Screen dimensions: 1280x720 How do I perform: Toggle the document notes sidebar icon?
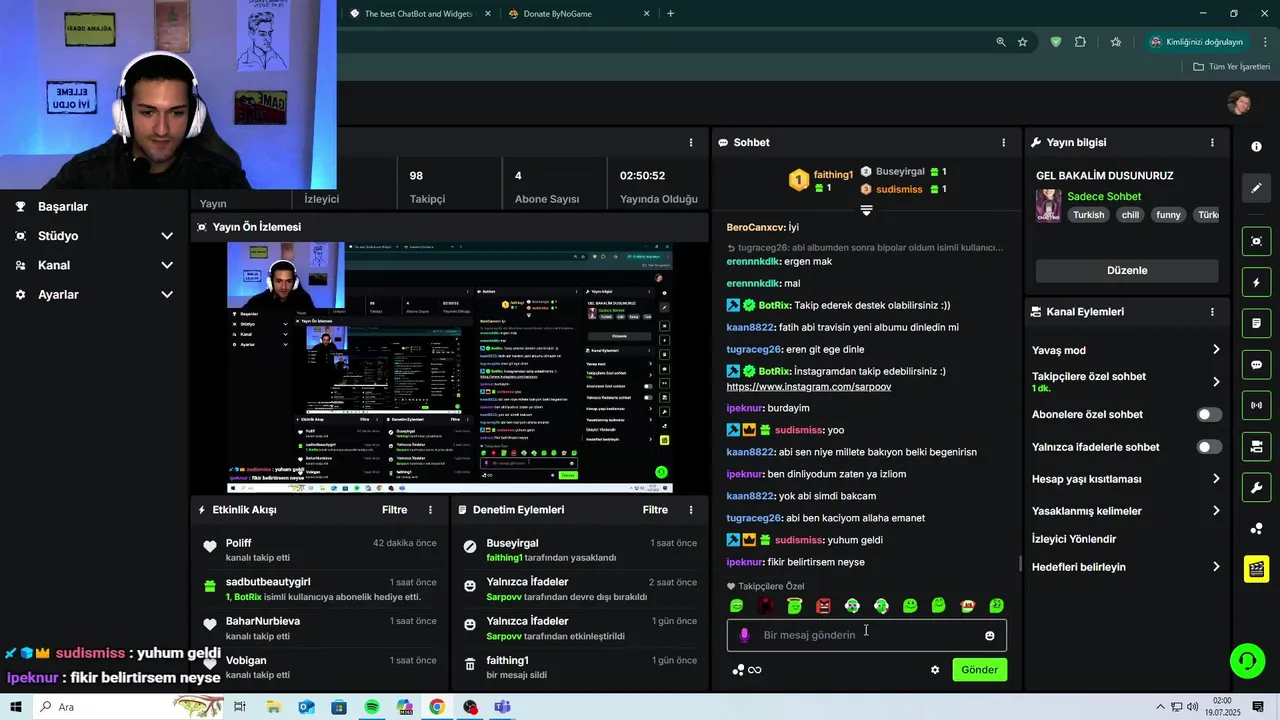point(1256,324)
